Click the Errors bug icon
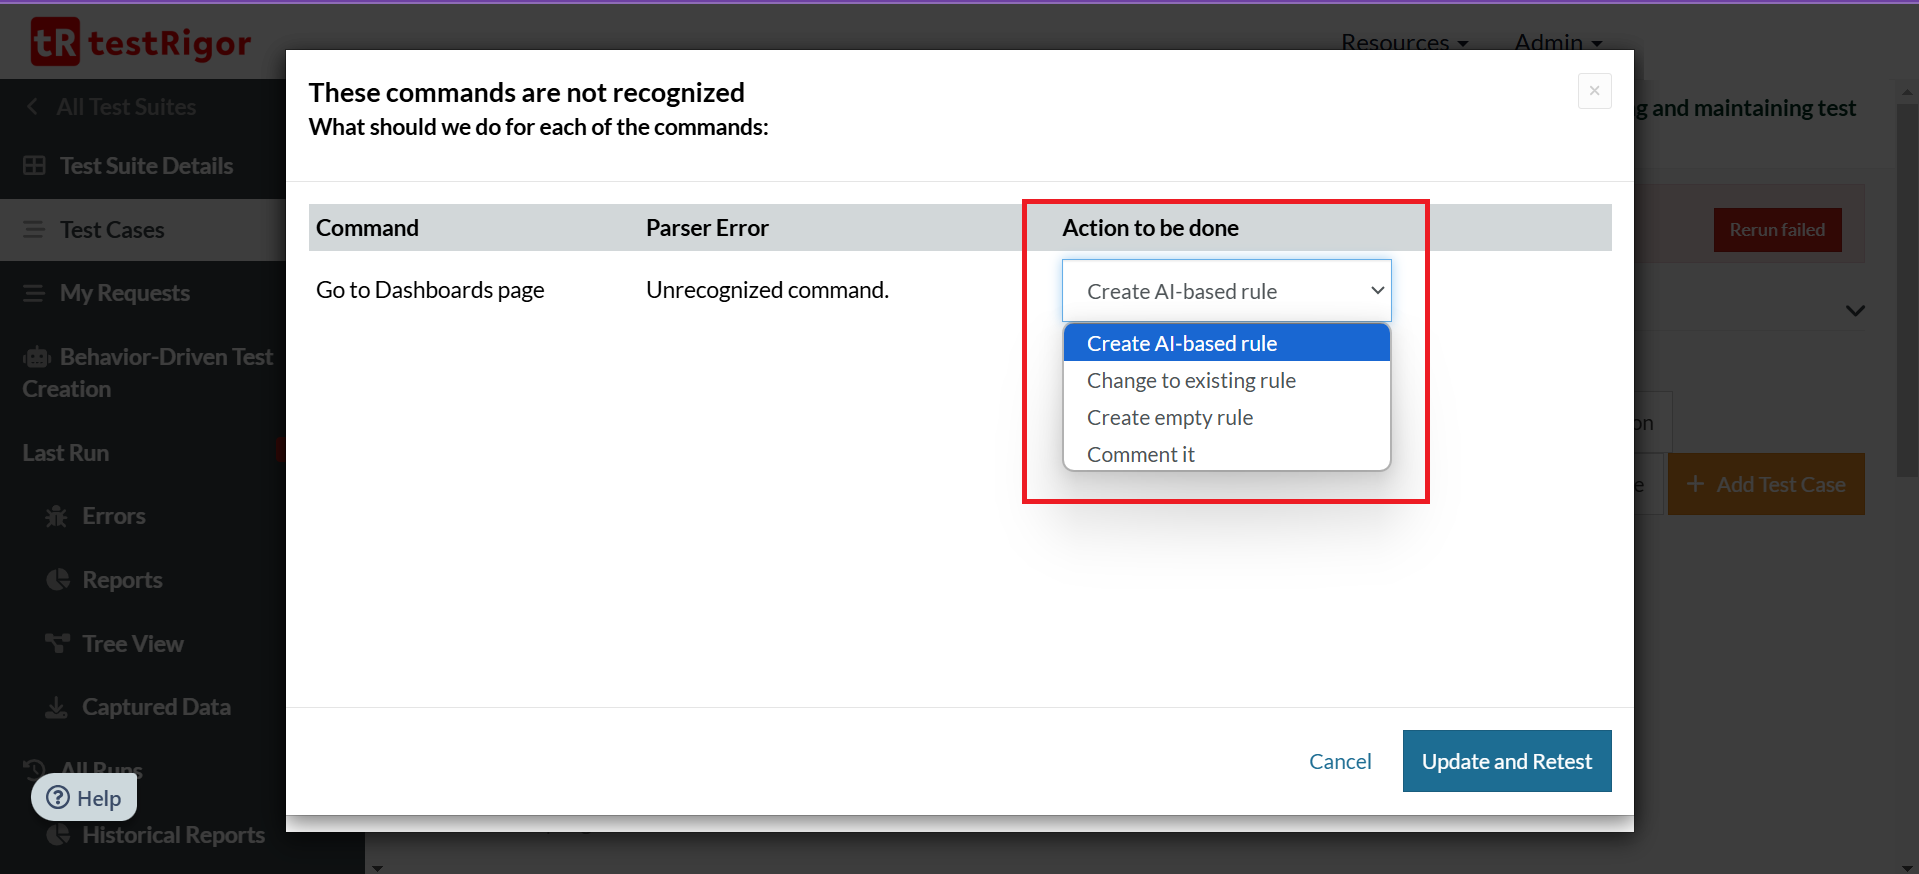Screen dimensions: 1919x874 (x=57, y=516)
